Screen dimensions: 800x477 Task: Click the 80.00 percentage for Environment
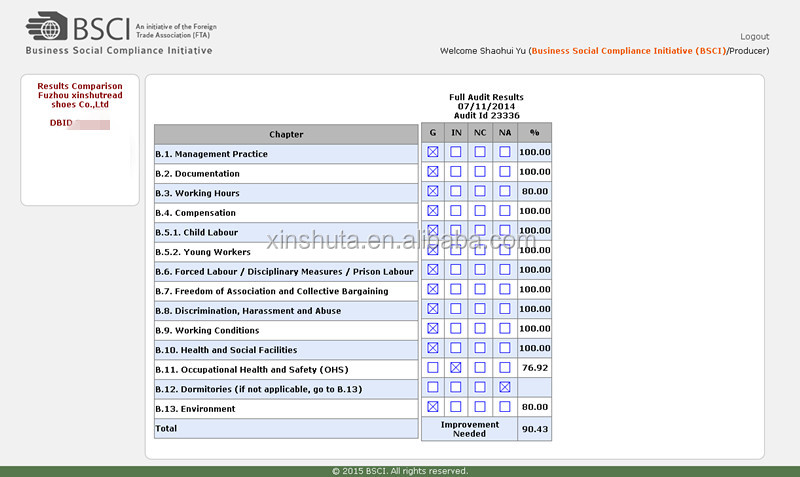click(x=535, y=407)
